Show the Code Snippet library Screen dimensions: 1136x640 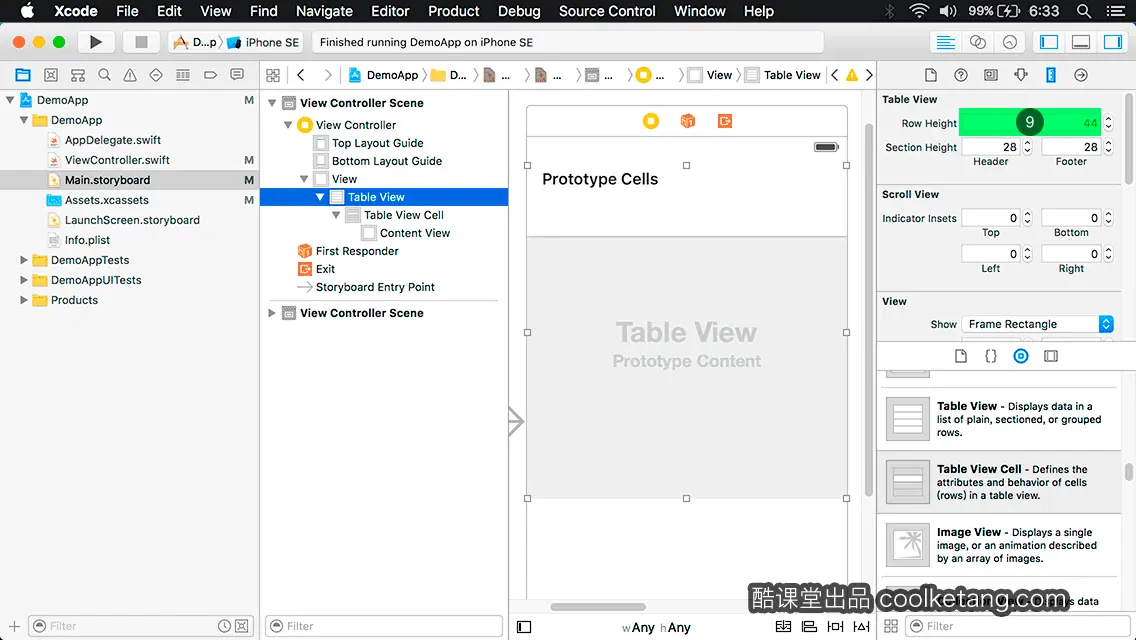(x=990, y=356)
